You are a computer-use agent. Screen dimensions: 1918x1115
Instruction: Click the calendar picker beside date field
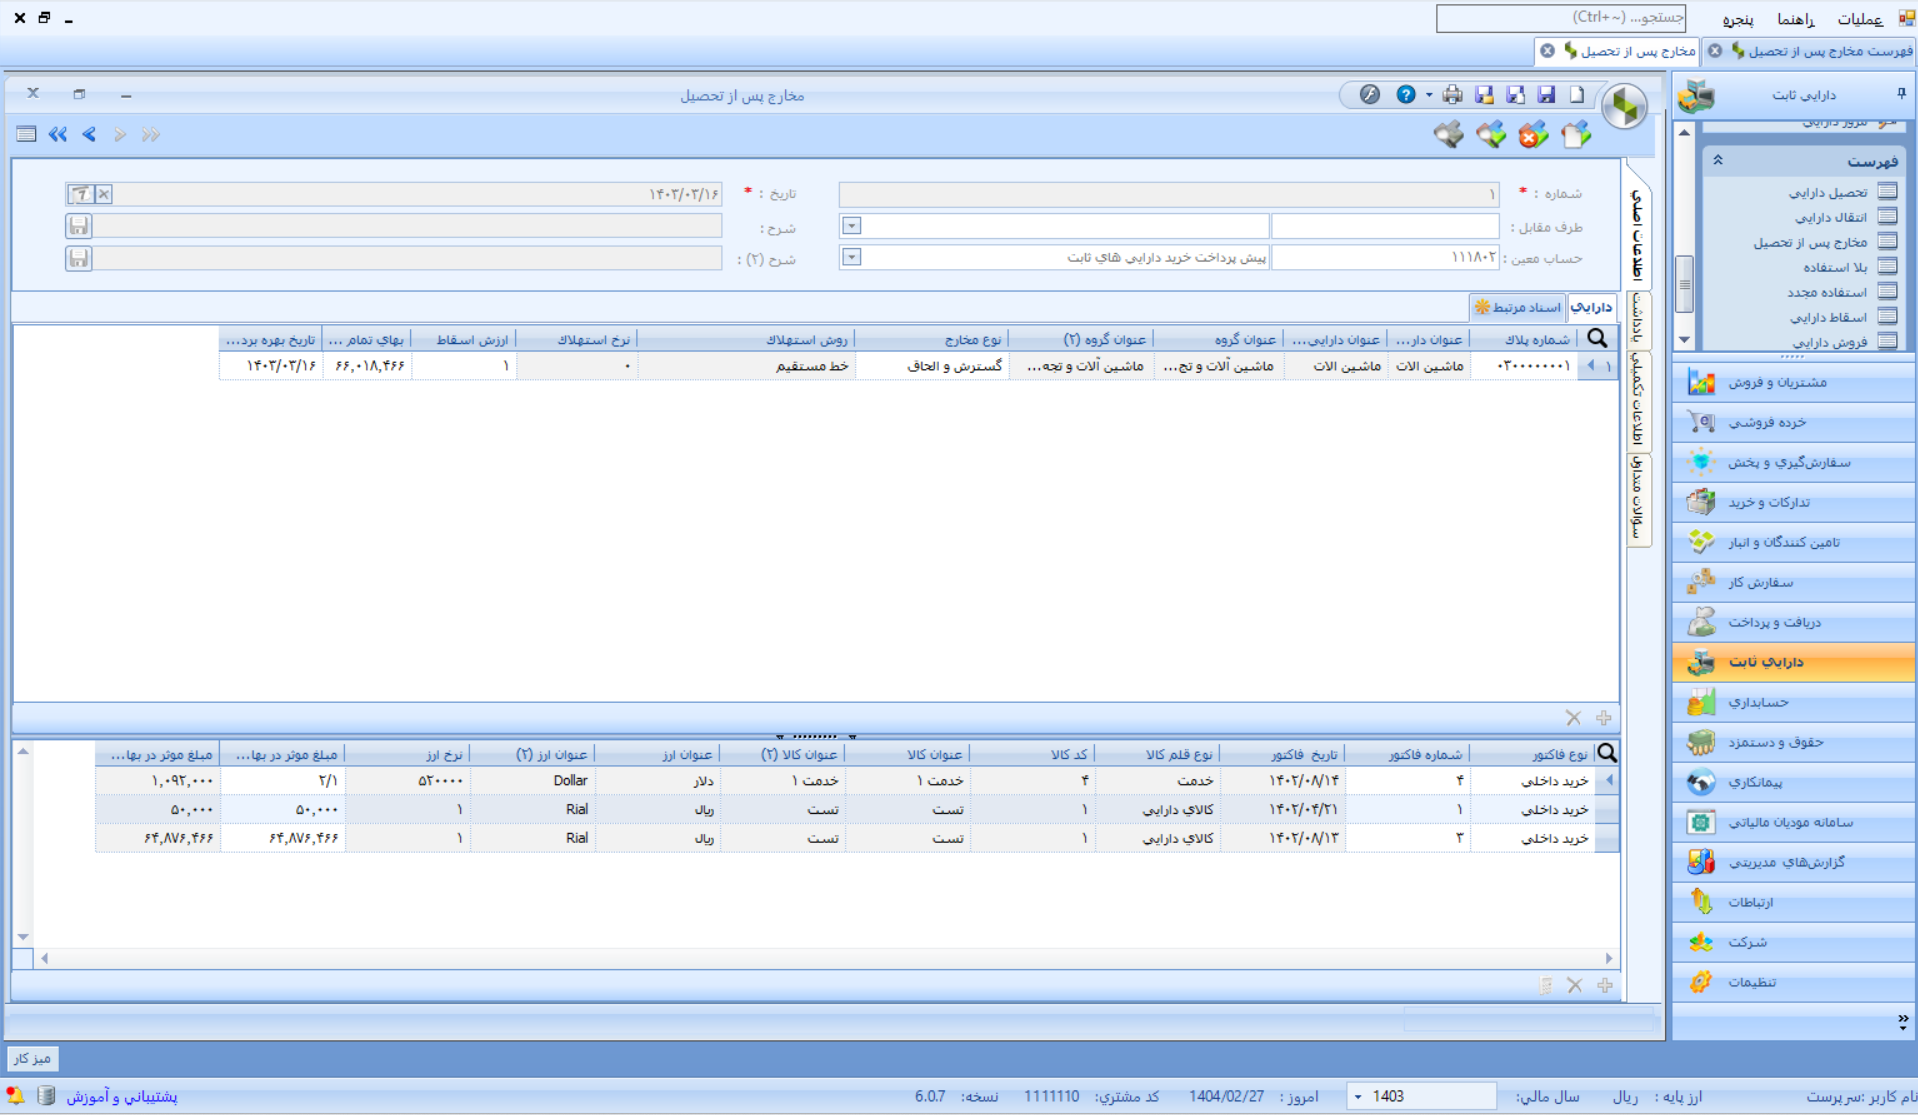point(80,194)
